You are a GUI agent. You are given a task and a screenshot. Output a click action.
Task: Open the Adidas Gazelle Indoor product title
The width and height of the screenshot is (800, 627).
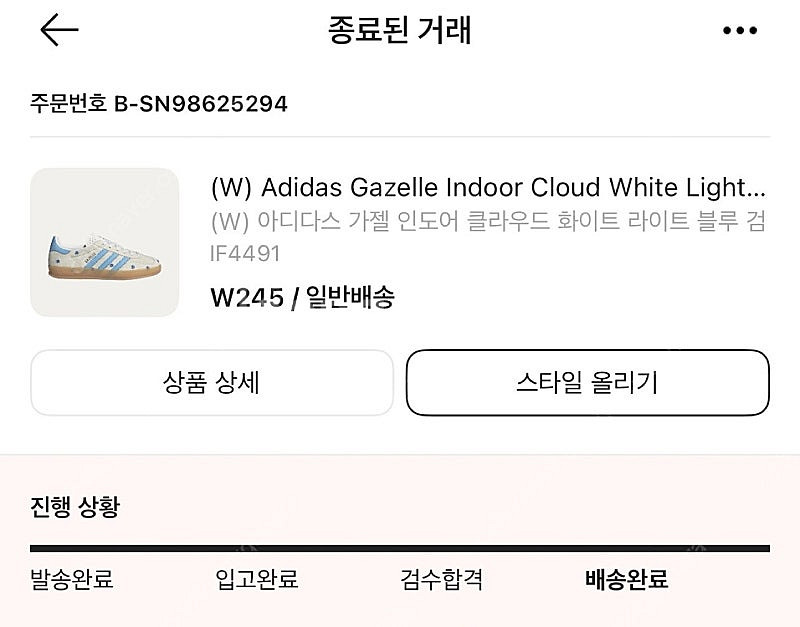[488, 187]
